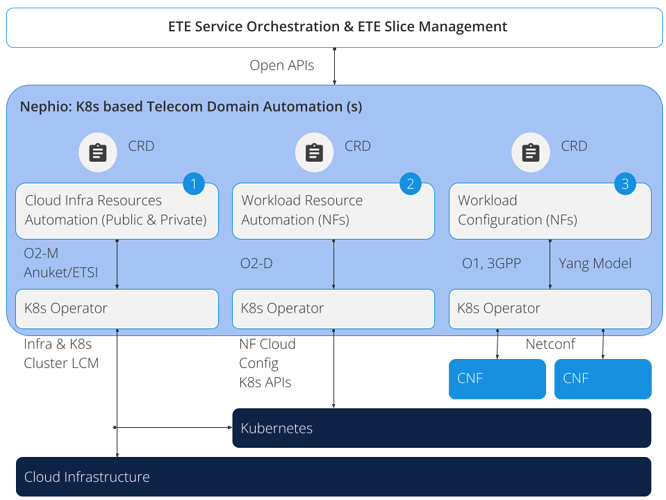The height and width of the screenshot is (500, 666).
Task: Click the K8s APIs text line
Action: tap(265, 382)
